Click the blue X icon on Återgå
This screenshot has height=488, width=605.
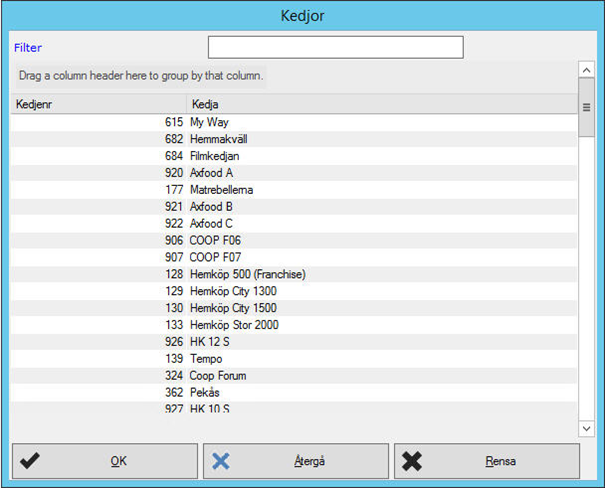[221, 461]
